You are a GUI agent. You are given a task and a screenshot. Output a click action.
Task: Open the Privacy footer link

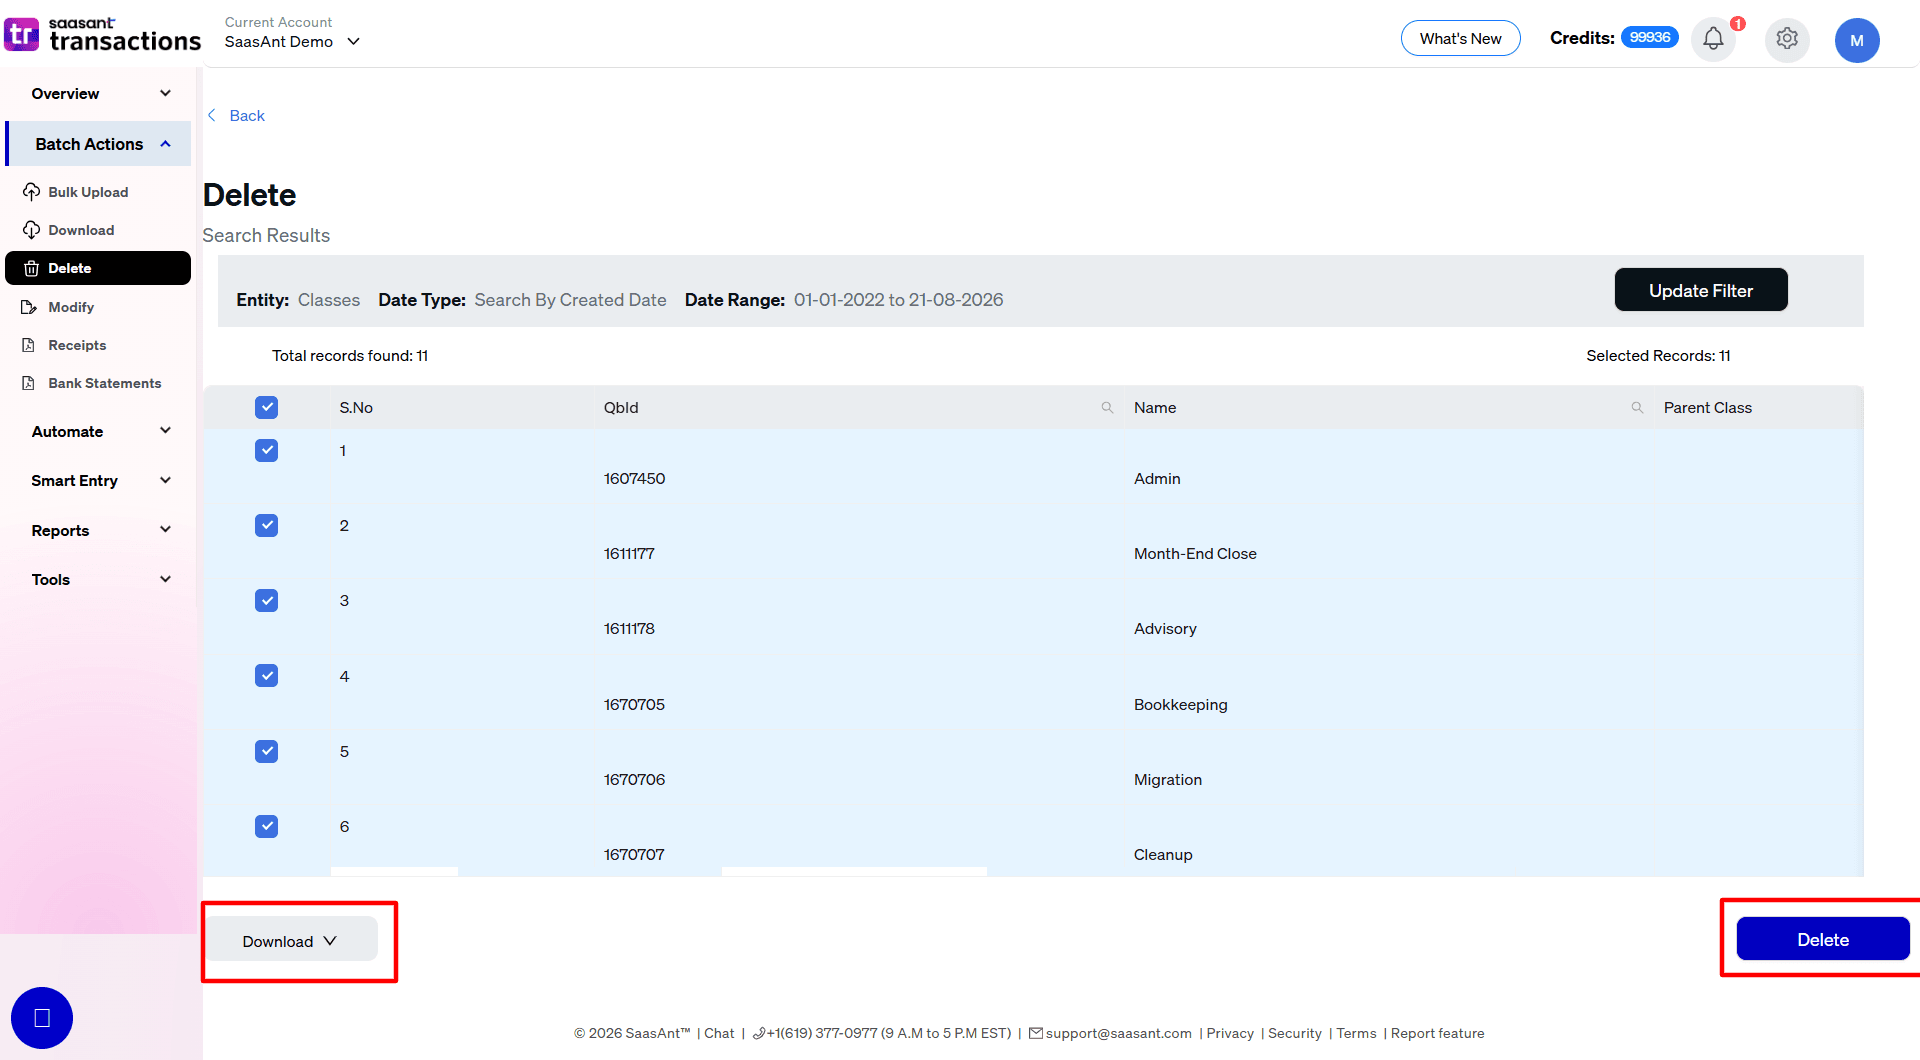1230,1033
